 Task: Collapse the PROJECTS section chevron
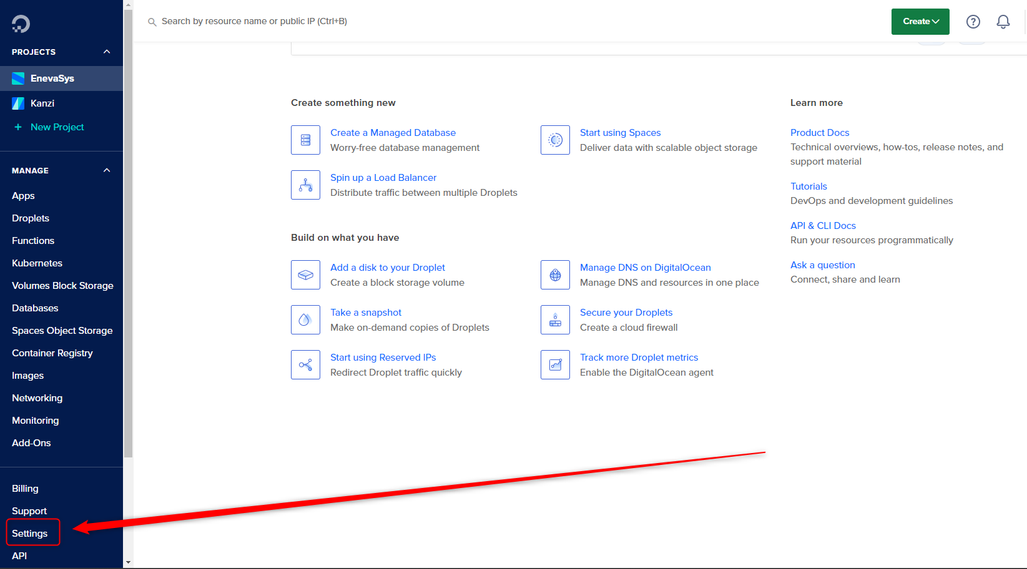coord(107,52)
